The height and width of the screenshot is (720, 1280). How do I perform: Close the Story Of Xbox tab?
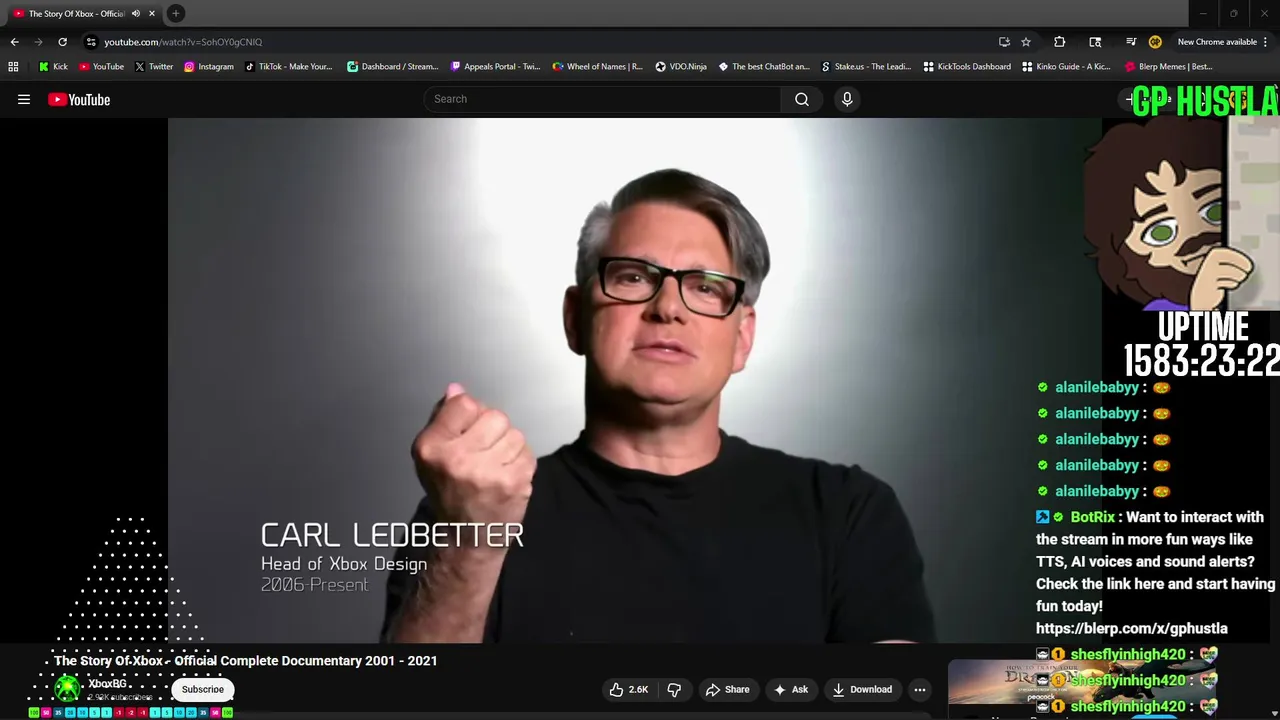click(152, 13)
